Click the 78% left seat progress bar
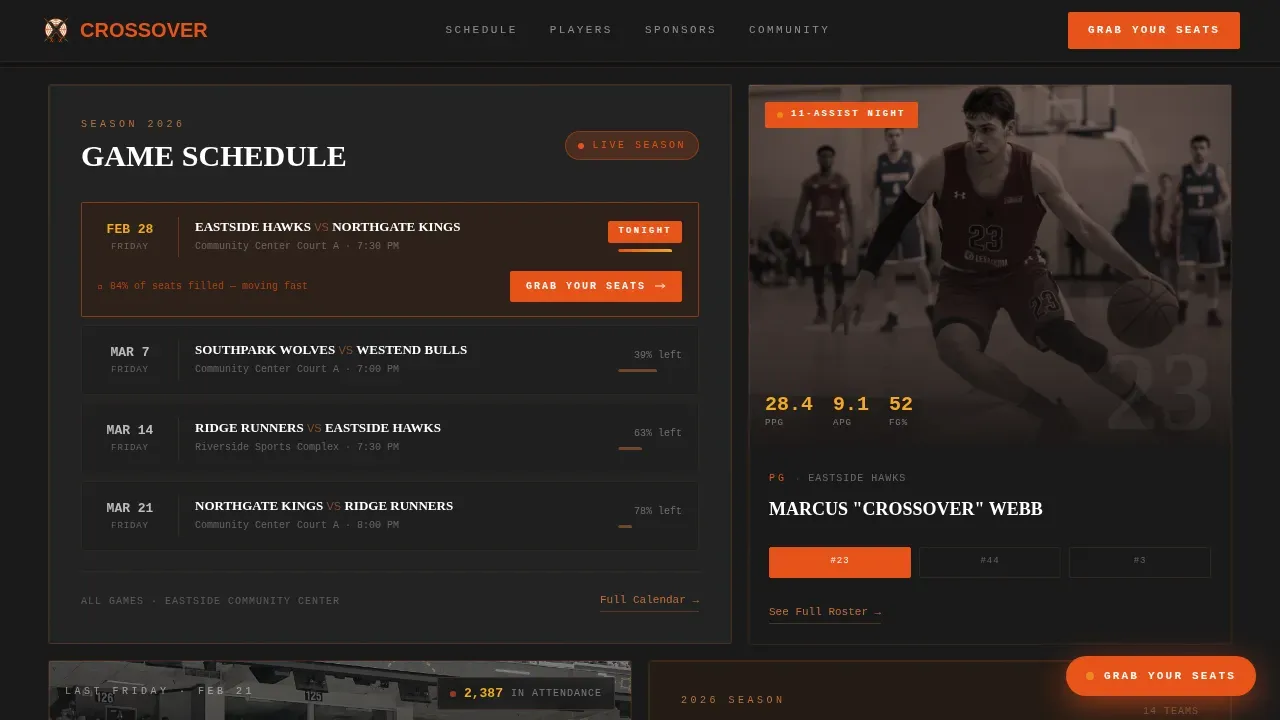Screen dimensions: 1280x720 click(x=650, y=526)
